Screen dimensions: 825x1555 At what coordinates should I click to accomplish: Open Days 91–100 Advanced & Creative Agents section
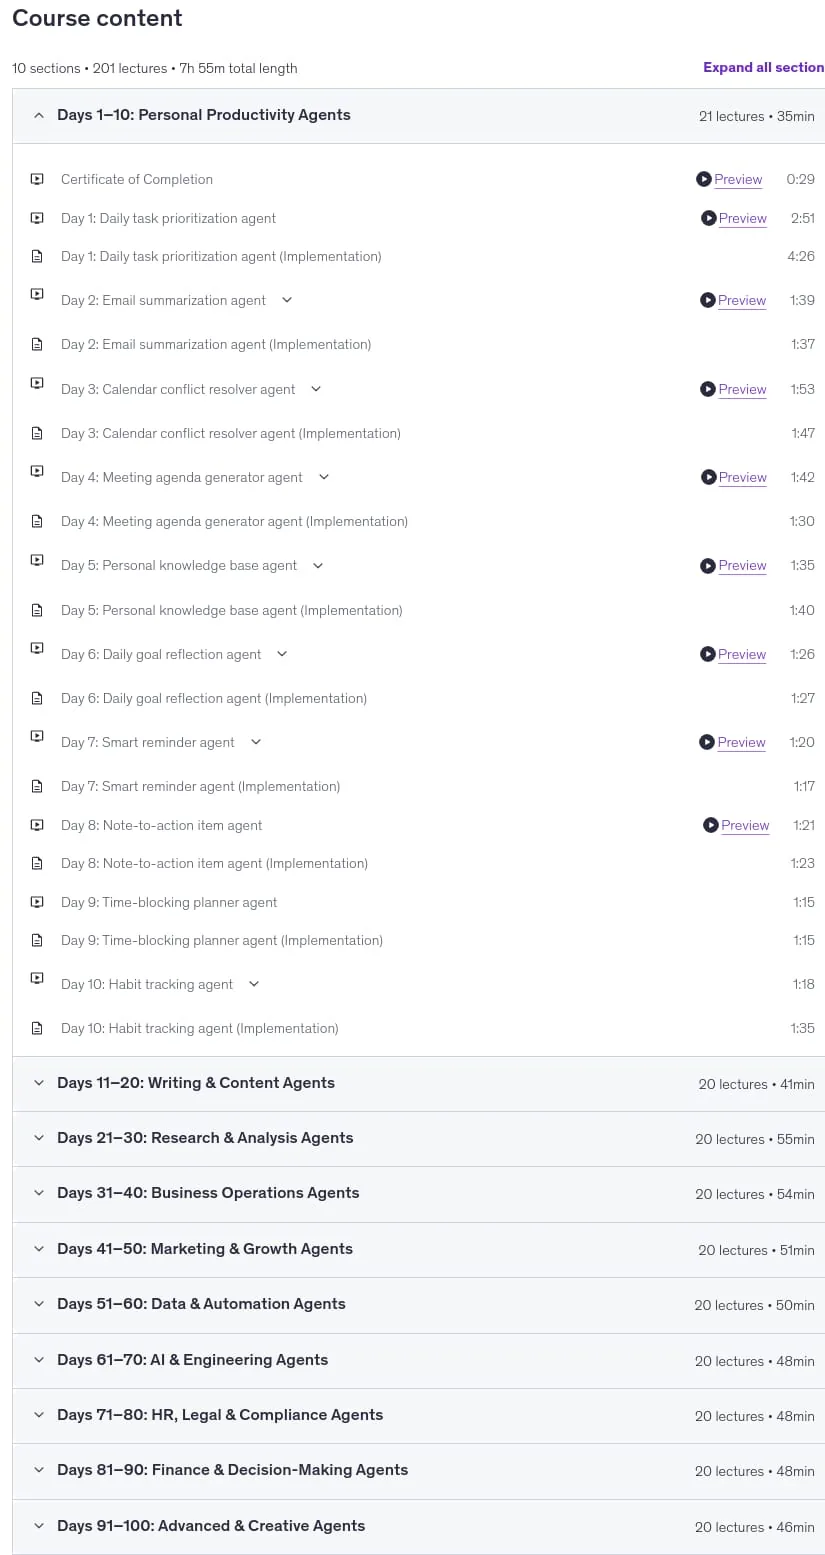pos(418,1526)
